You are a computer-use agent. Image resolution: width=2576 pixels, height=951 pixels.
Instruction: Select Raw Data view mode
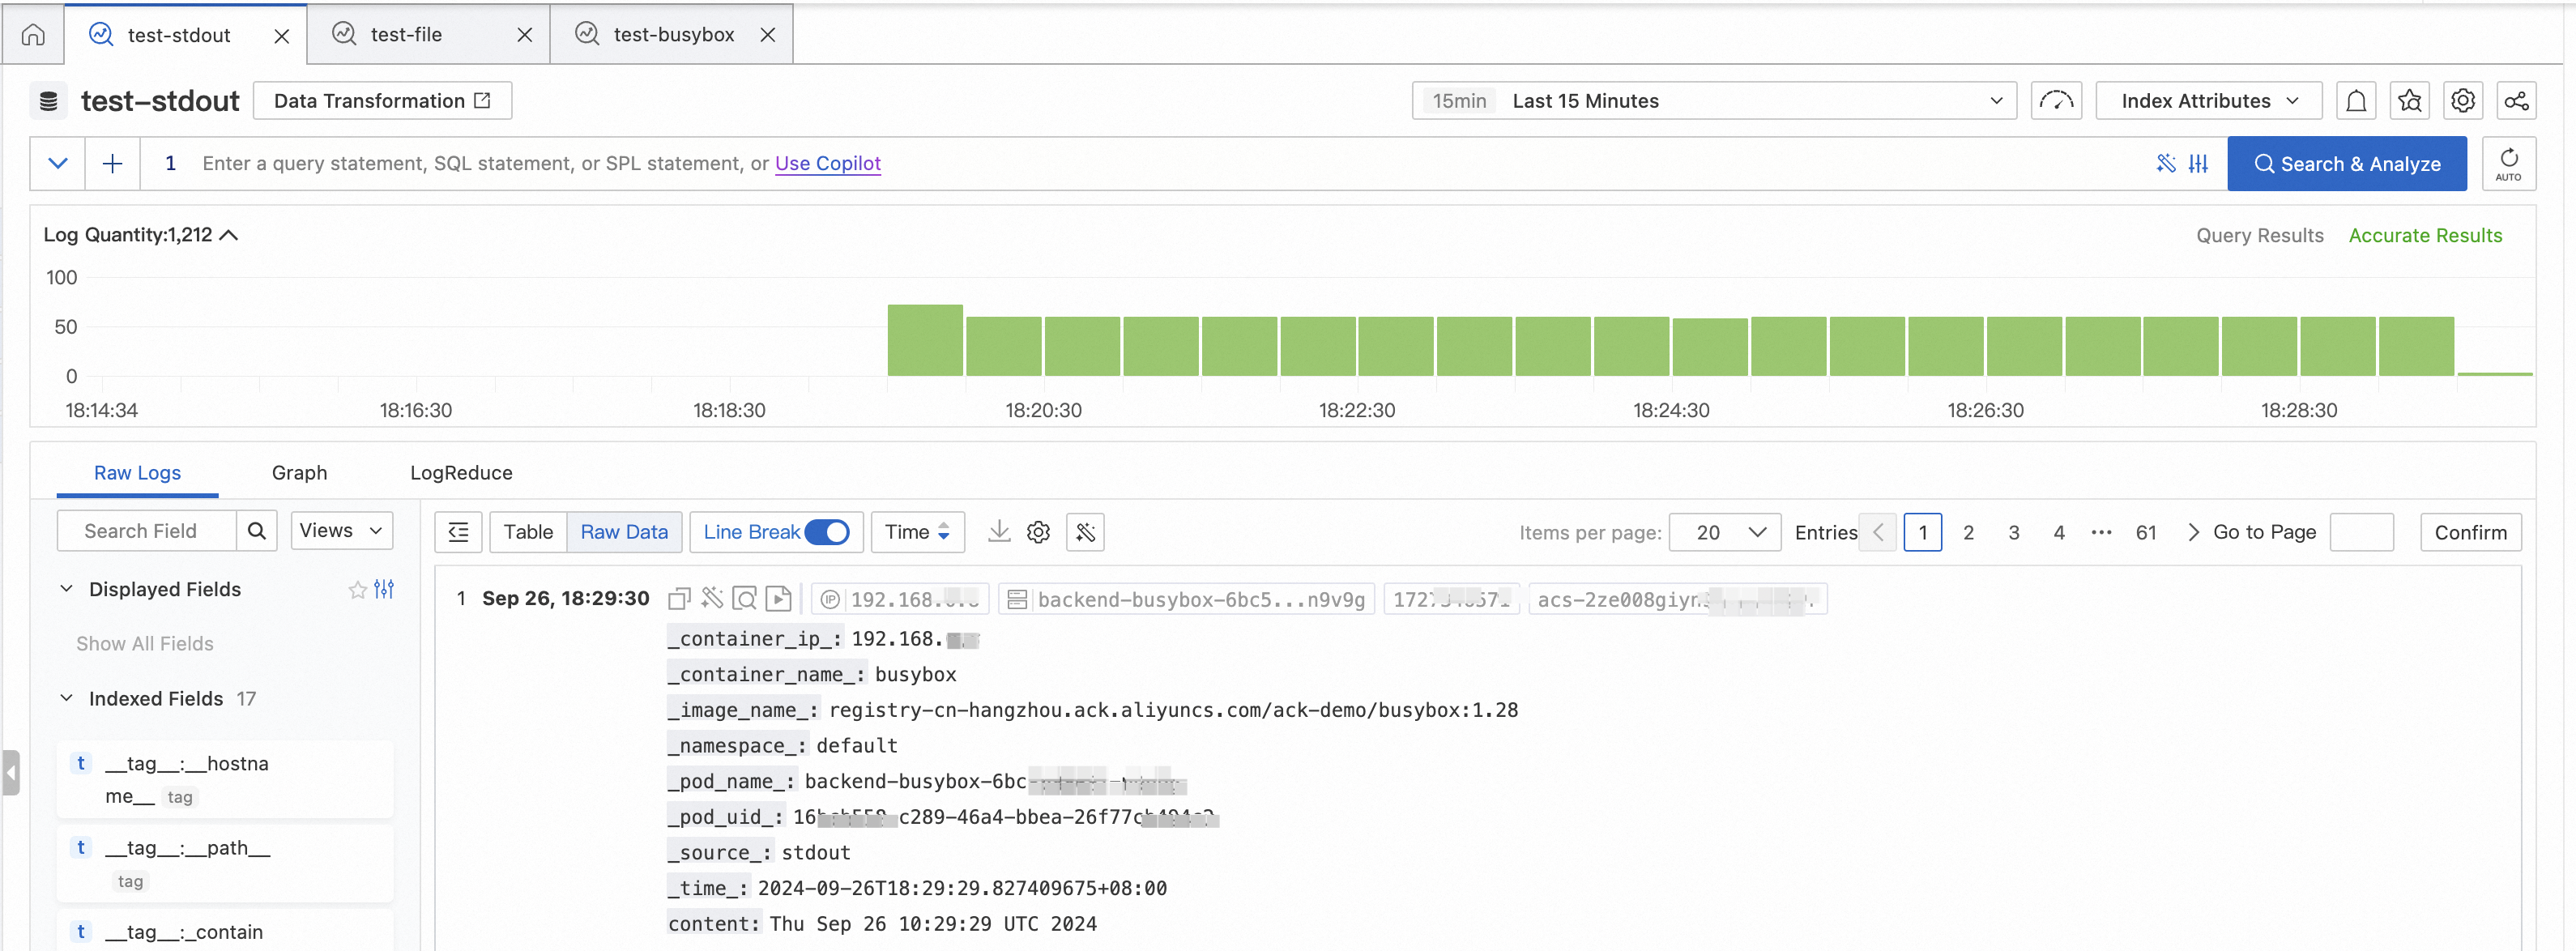624,532
